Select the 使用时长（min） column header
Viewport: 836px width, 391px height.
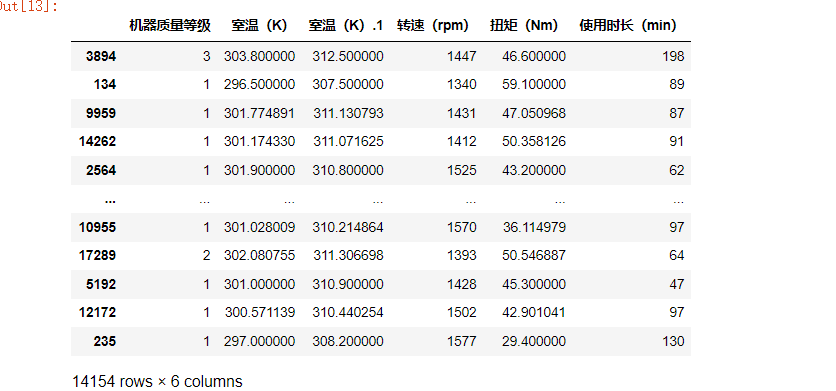(x=628, y=26)
